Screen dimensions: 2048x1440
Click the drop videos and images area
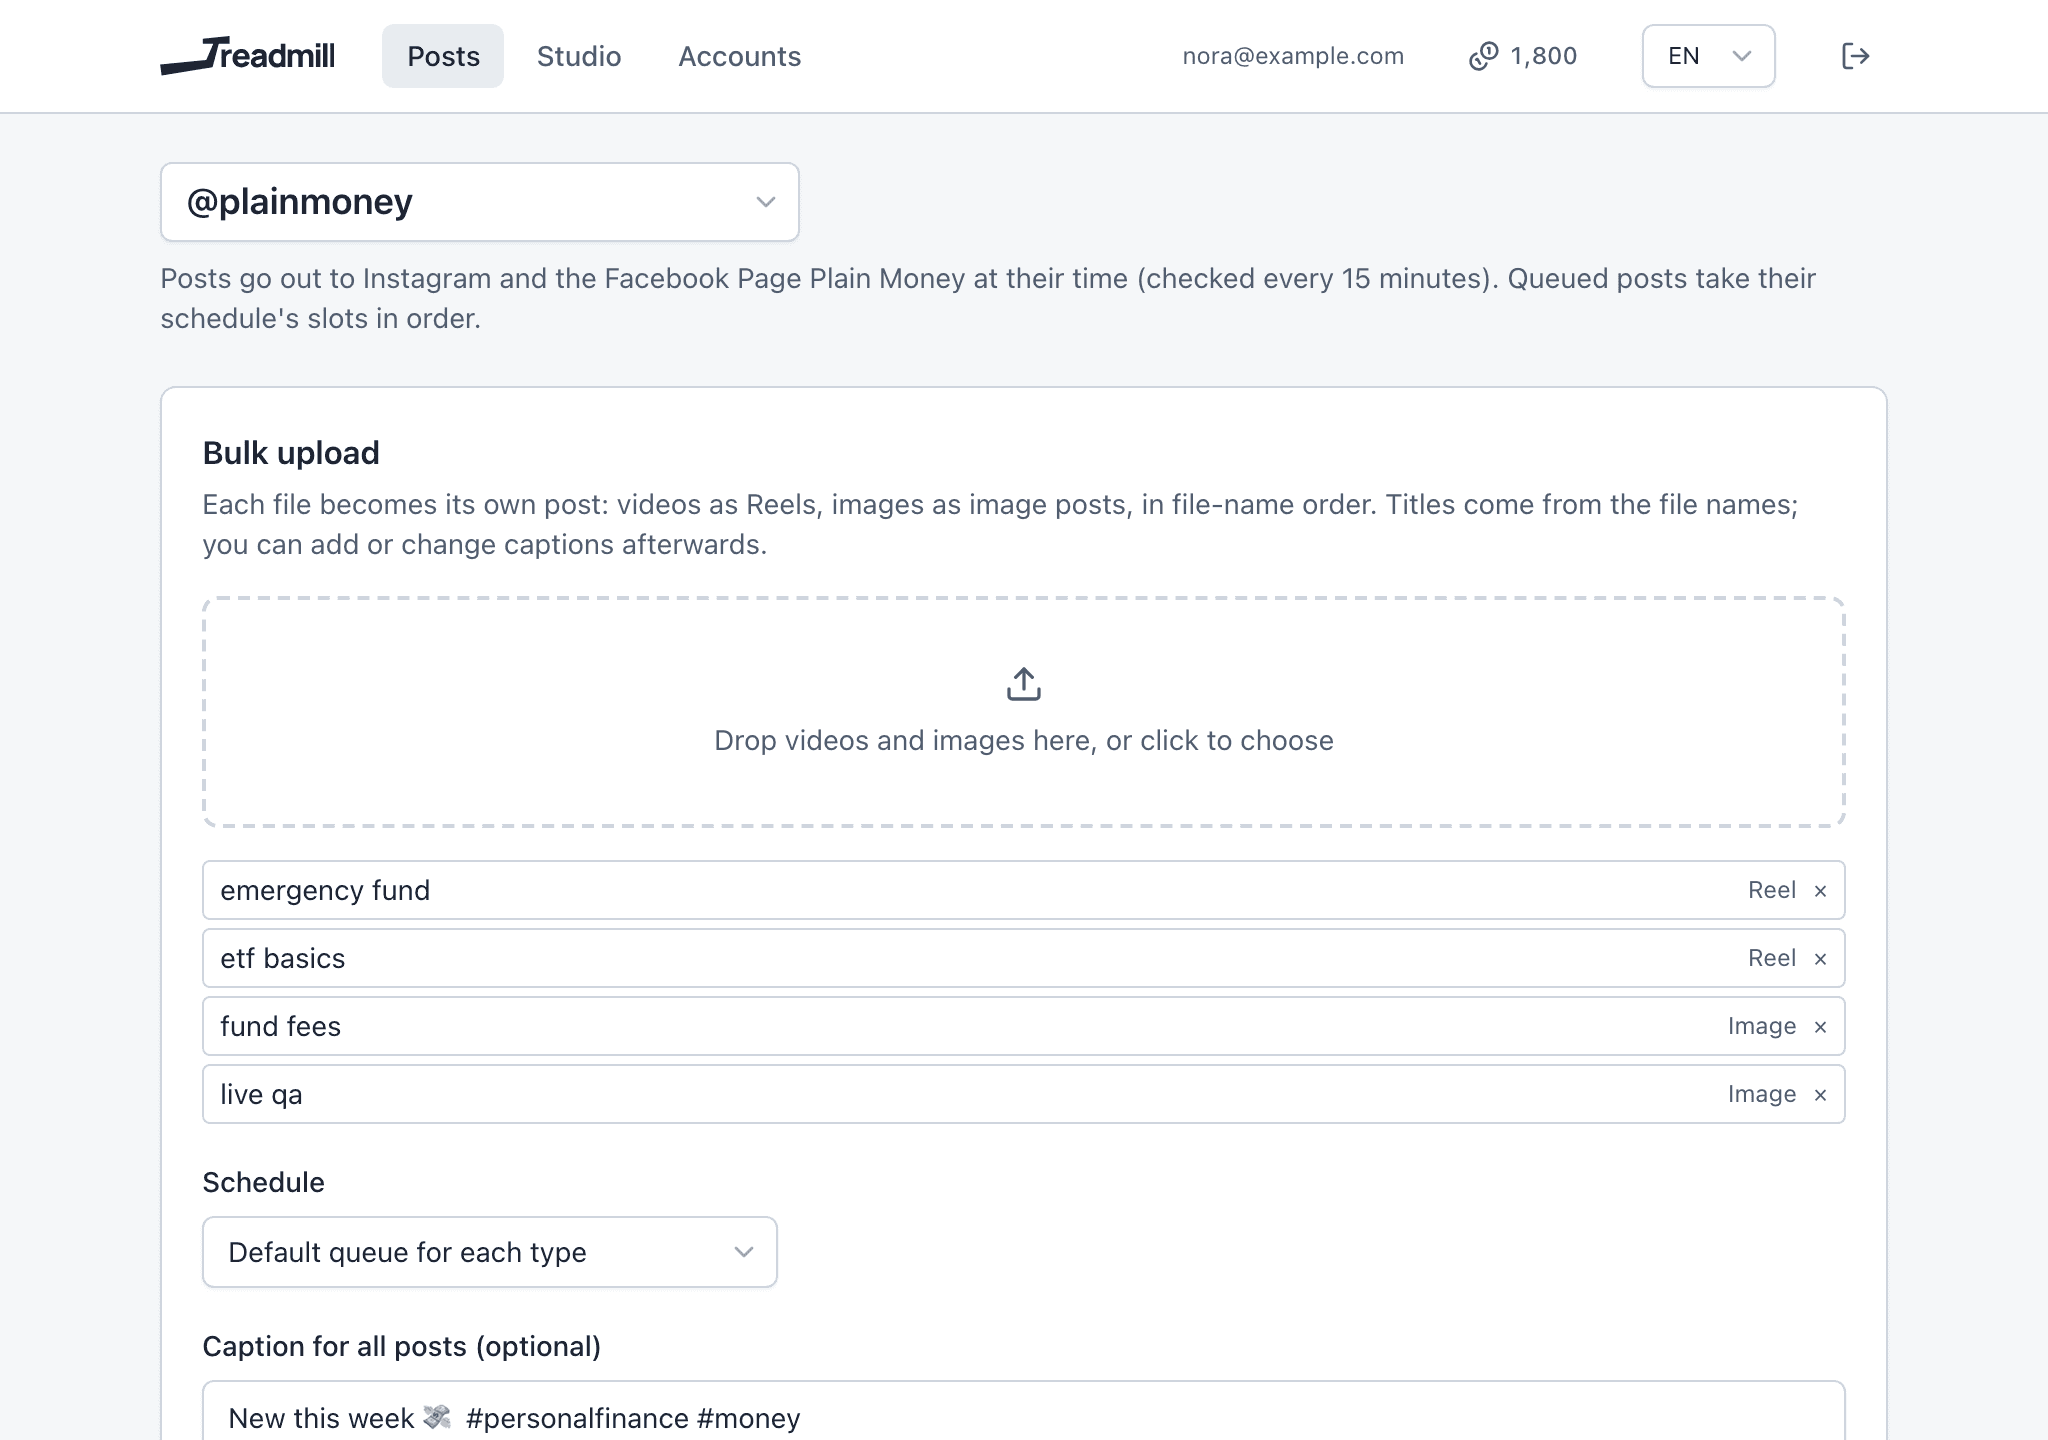(x=1024, y=712)
